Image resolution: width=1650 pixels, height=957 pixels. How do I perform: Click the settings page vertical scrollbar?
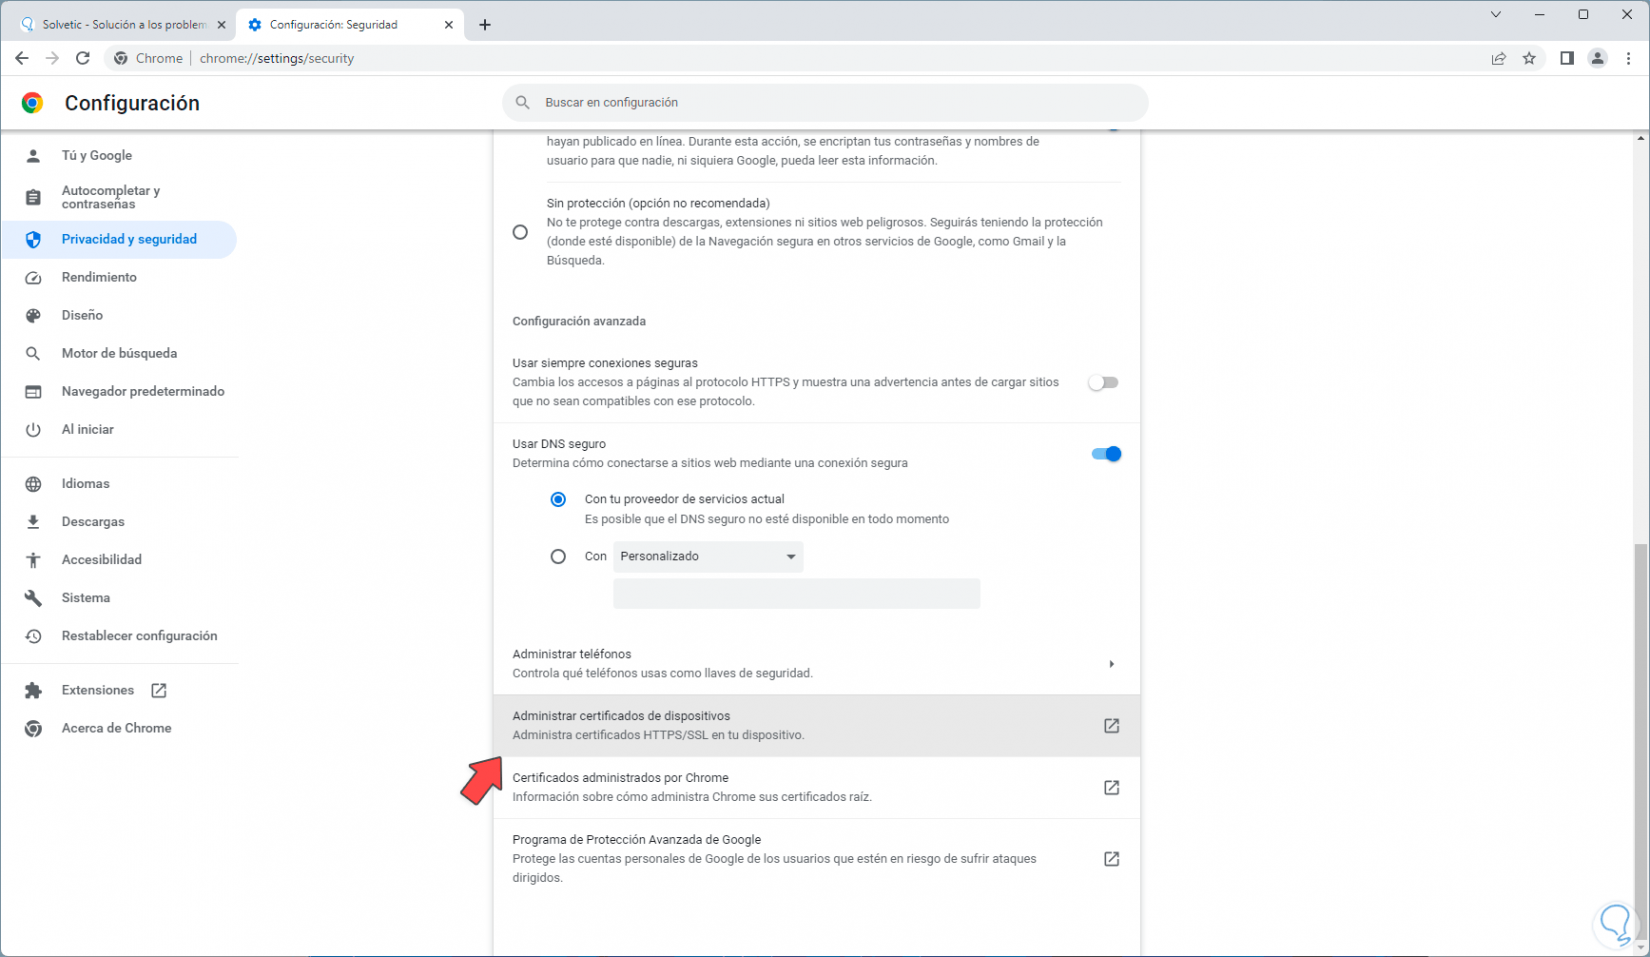(x=1640, y=742)
